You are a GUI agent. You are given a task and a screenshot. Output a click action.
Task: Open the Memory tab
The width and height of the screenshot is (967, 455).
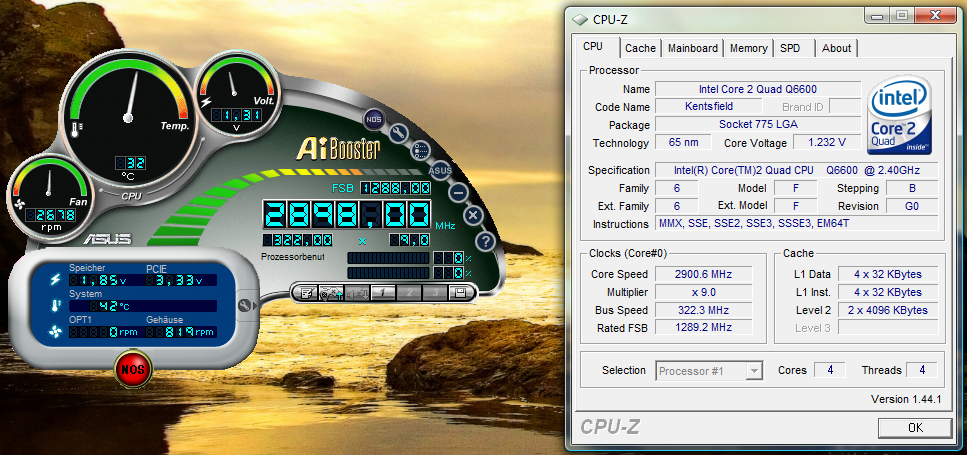[749, 48]
